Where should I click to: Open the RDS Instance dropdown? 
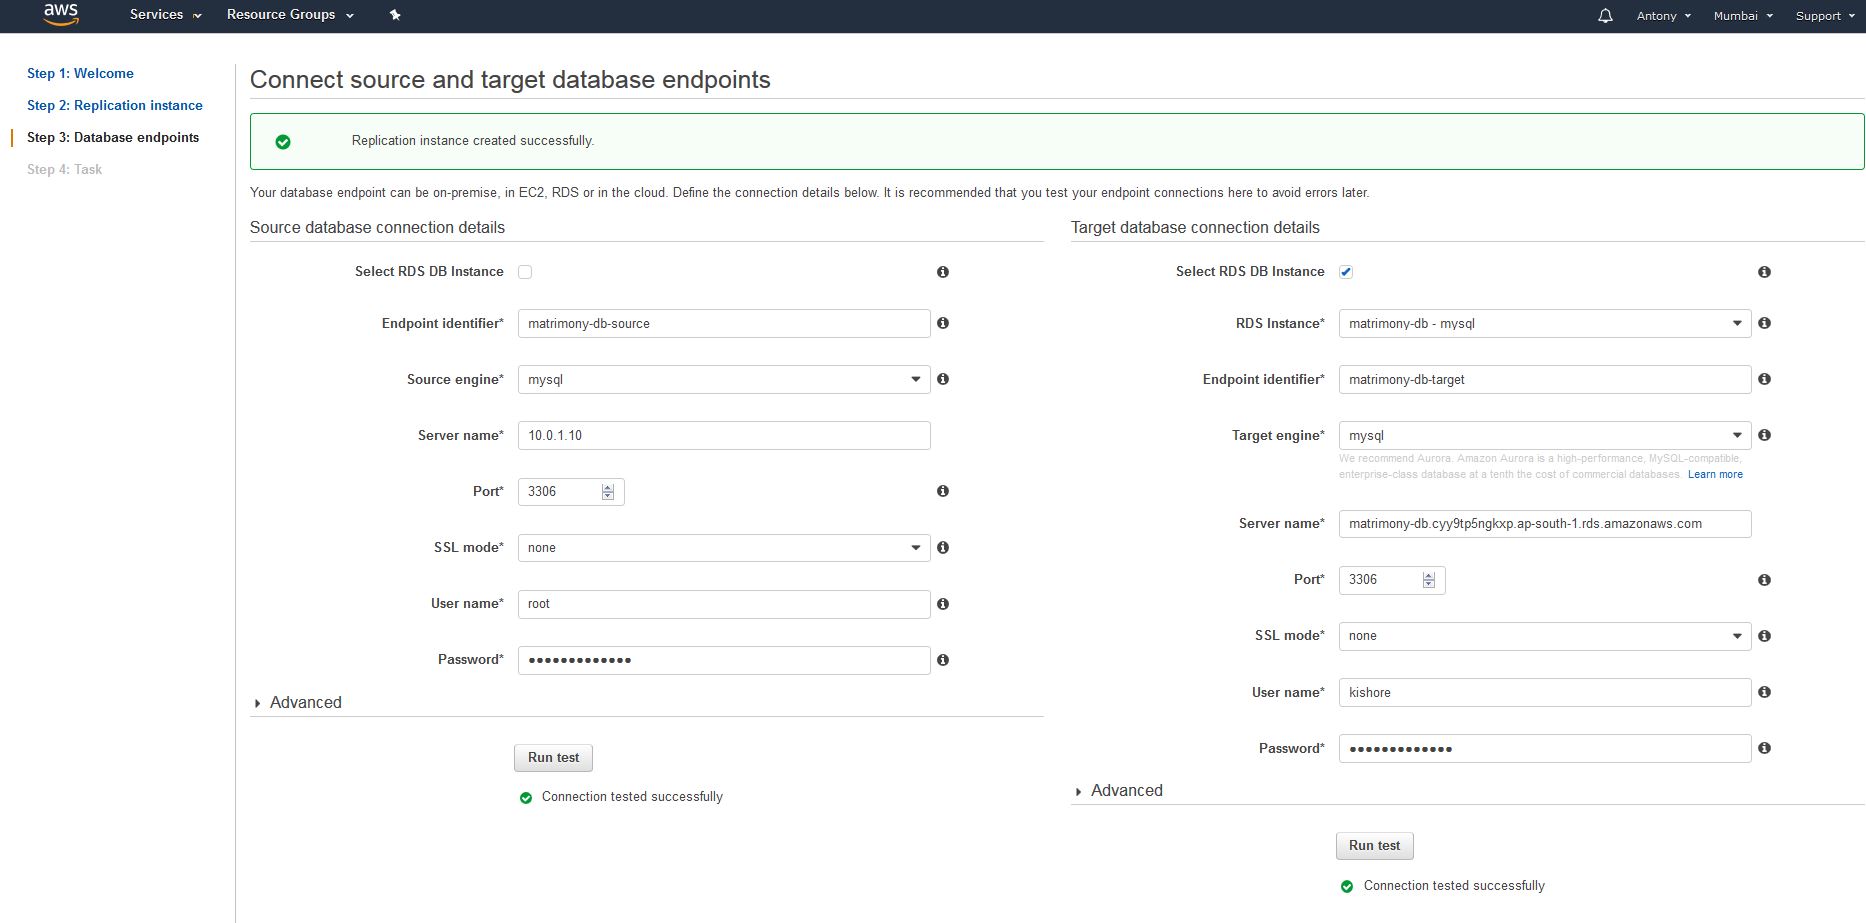click(x=1544, y=323)
